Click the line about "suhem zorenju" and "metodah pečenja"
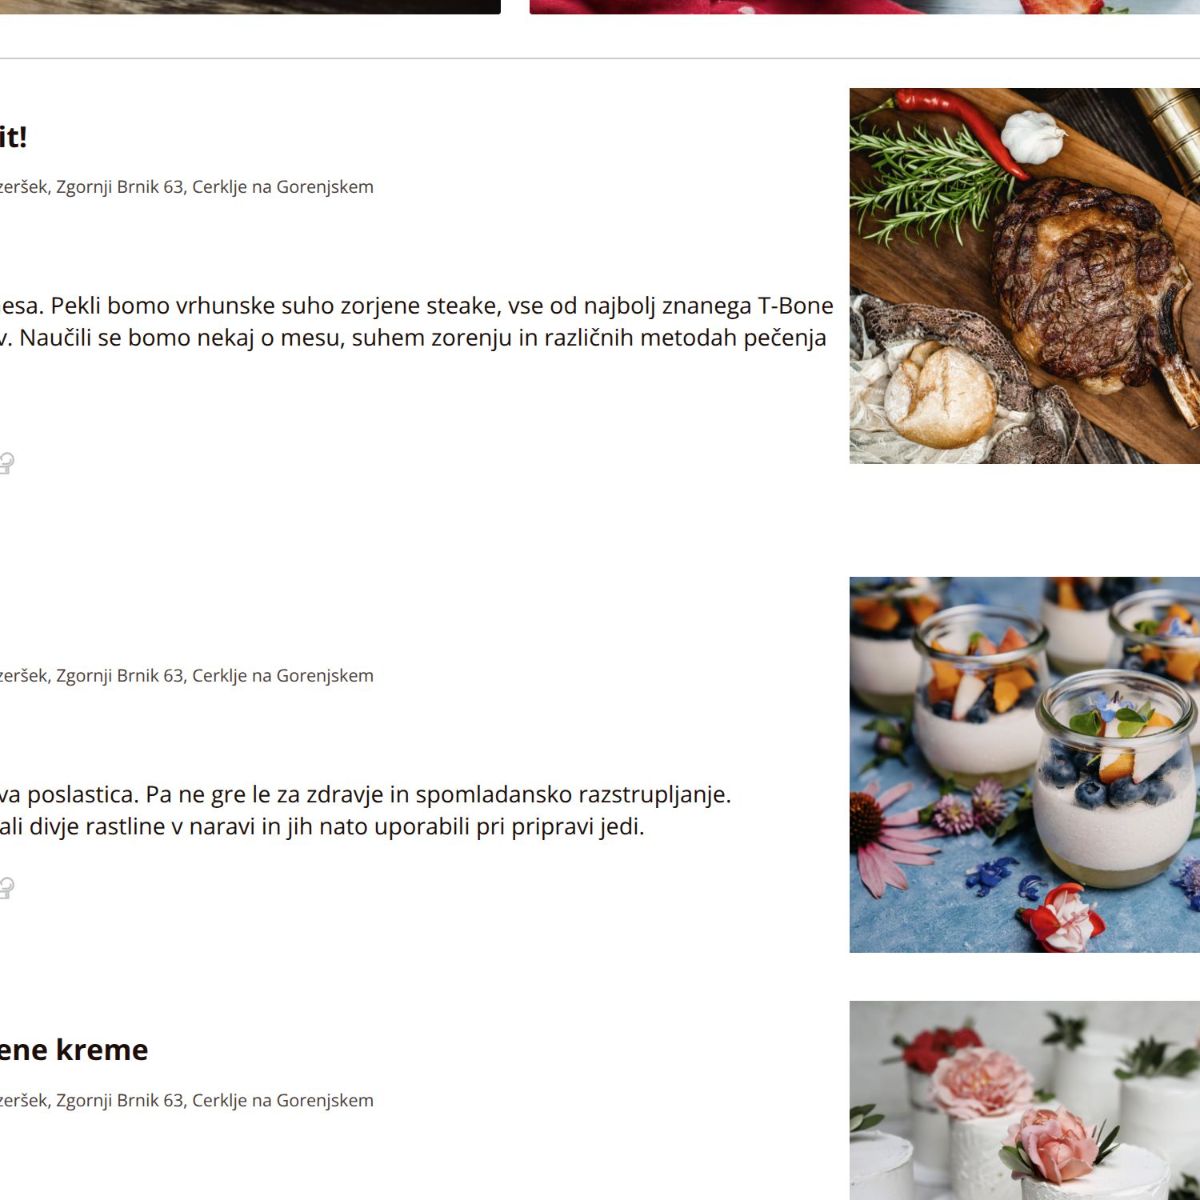 [x=413, y=338]
